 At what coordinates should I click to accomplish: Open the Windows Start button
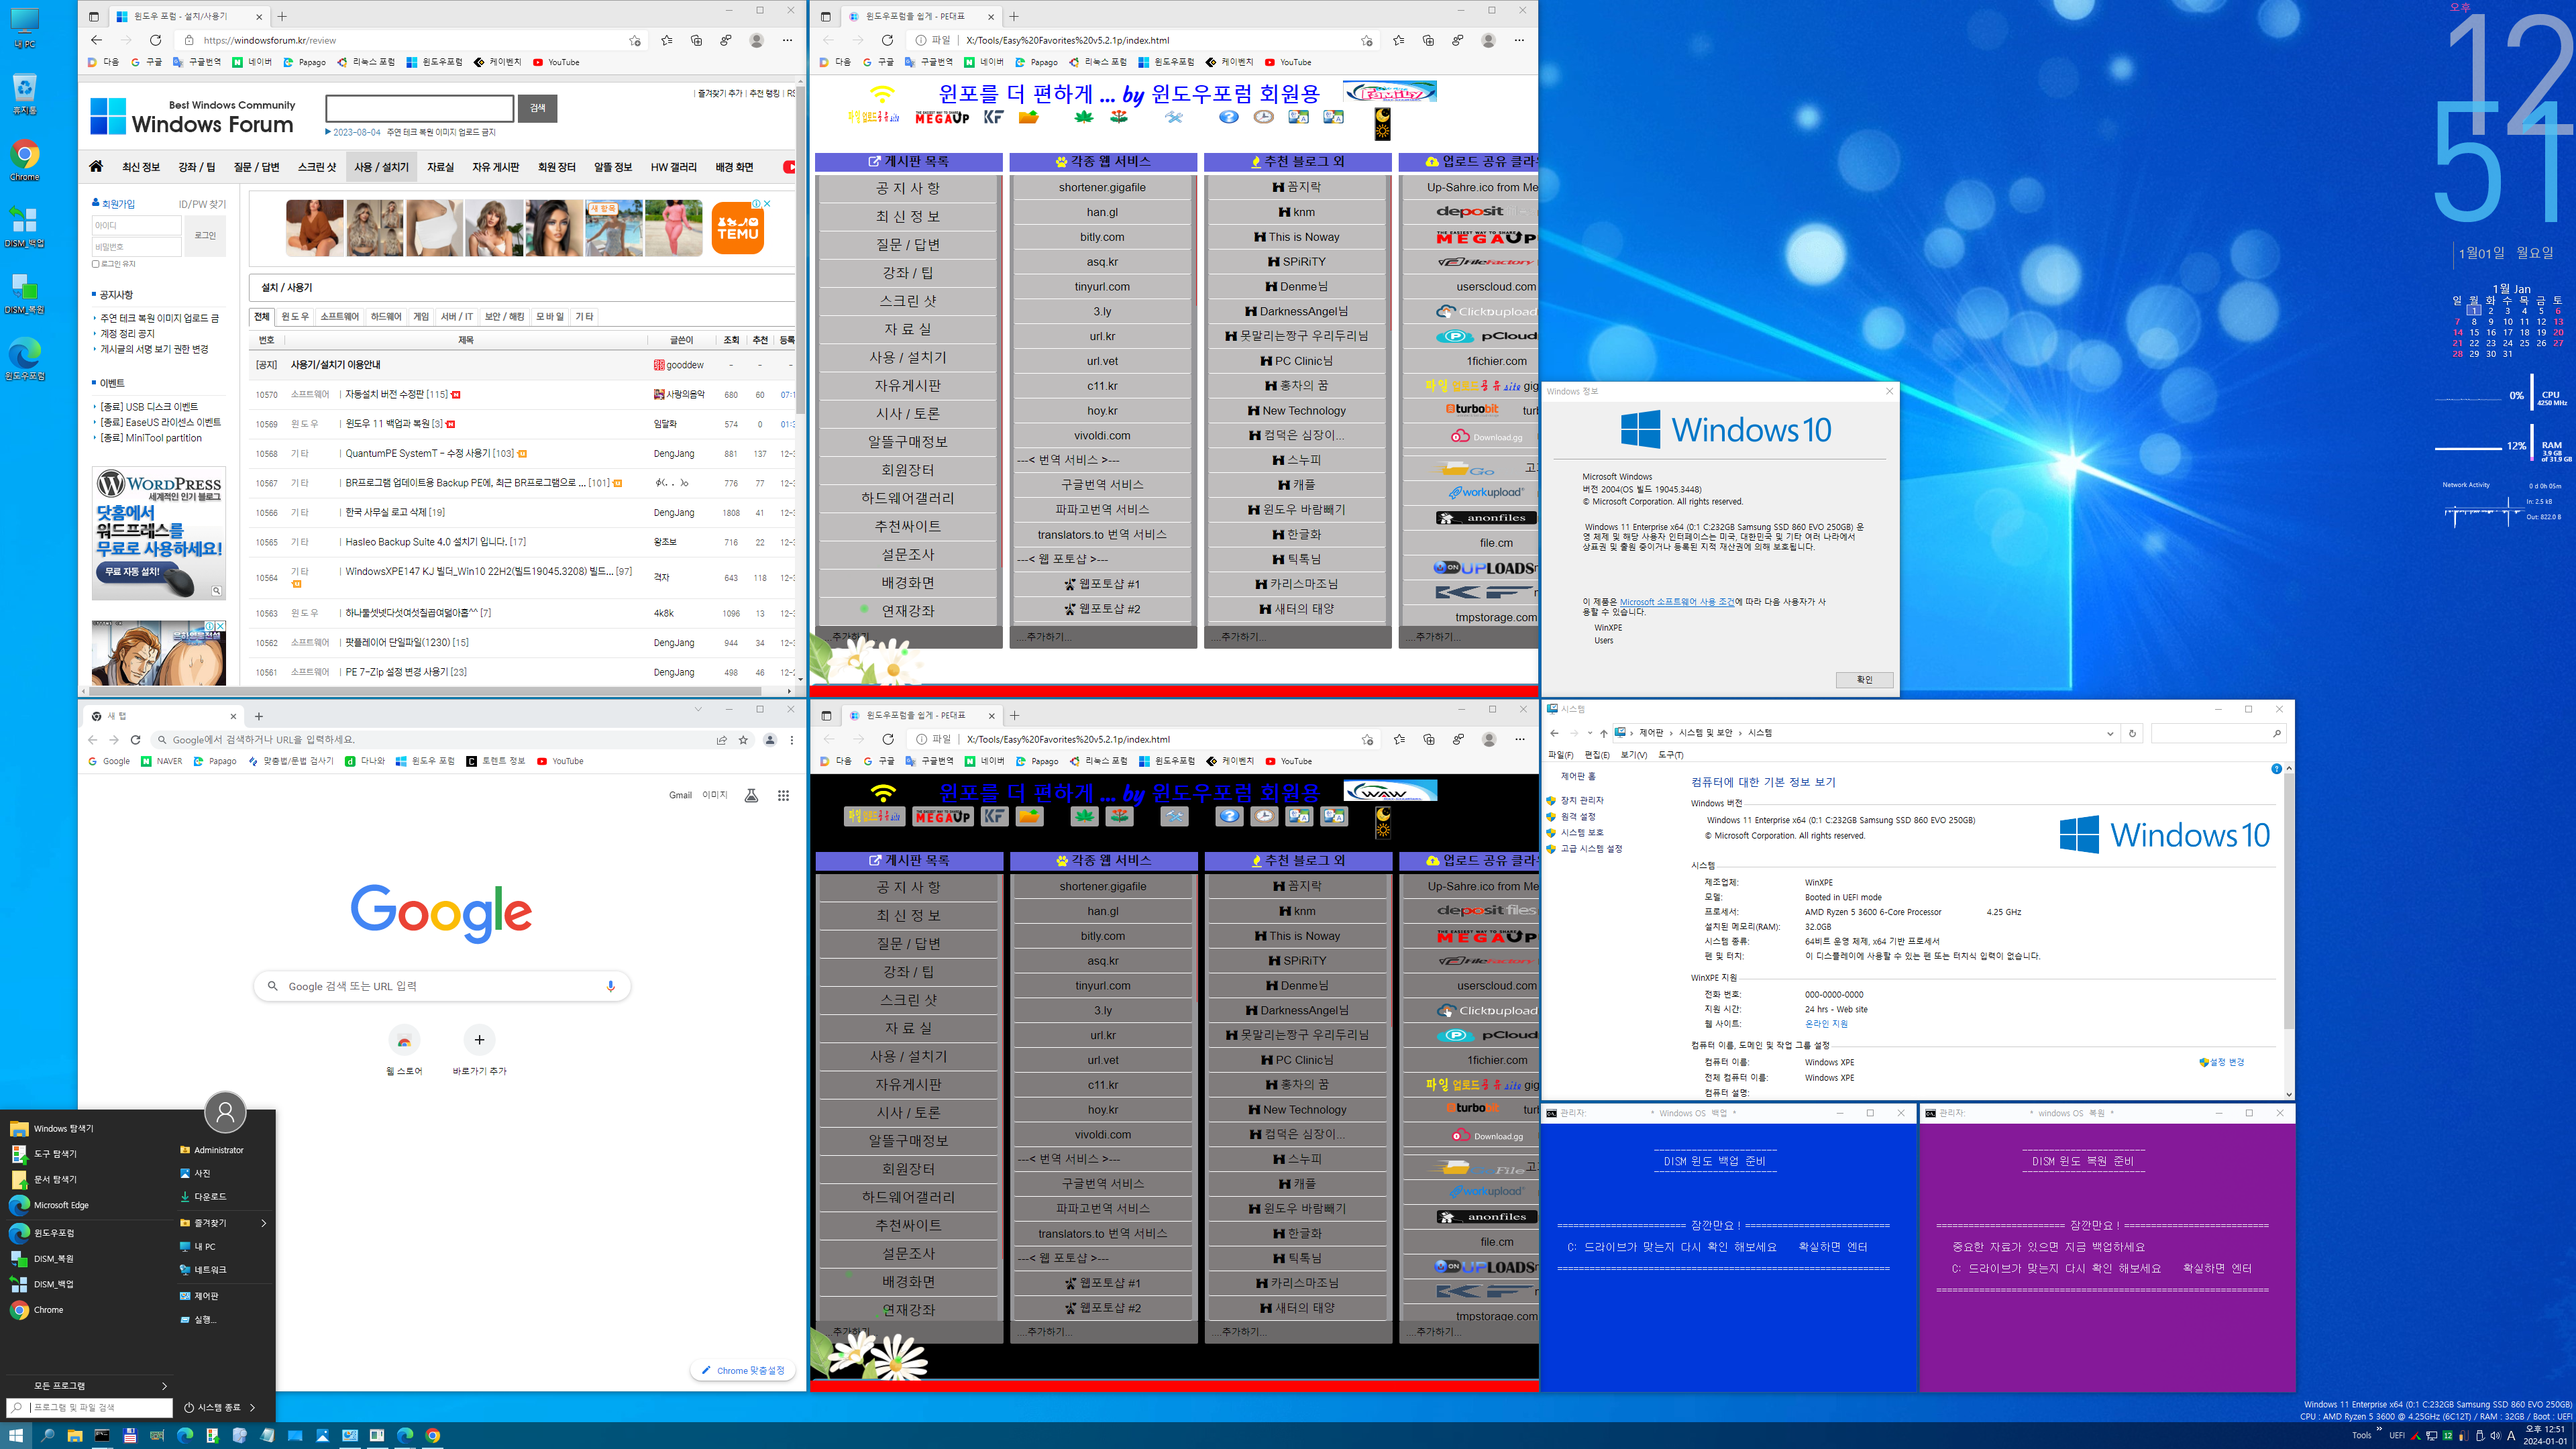click(15, 1435)
